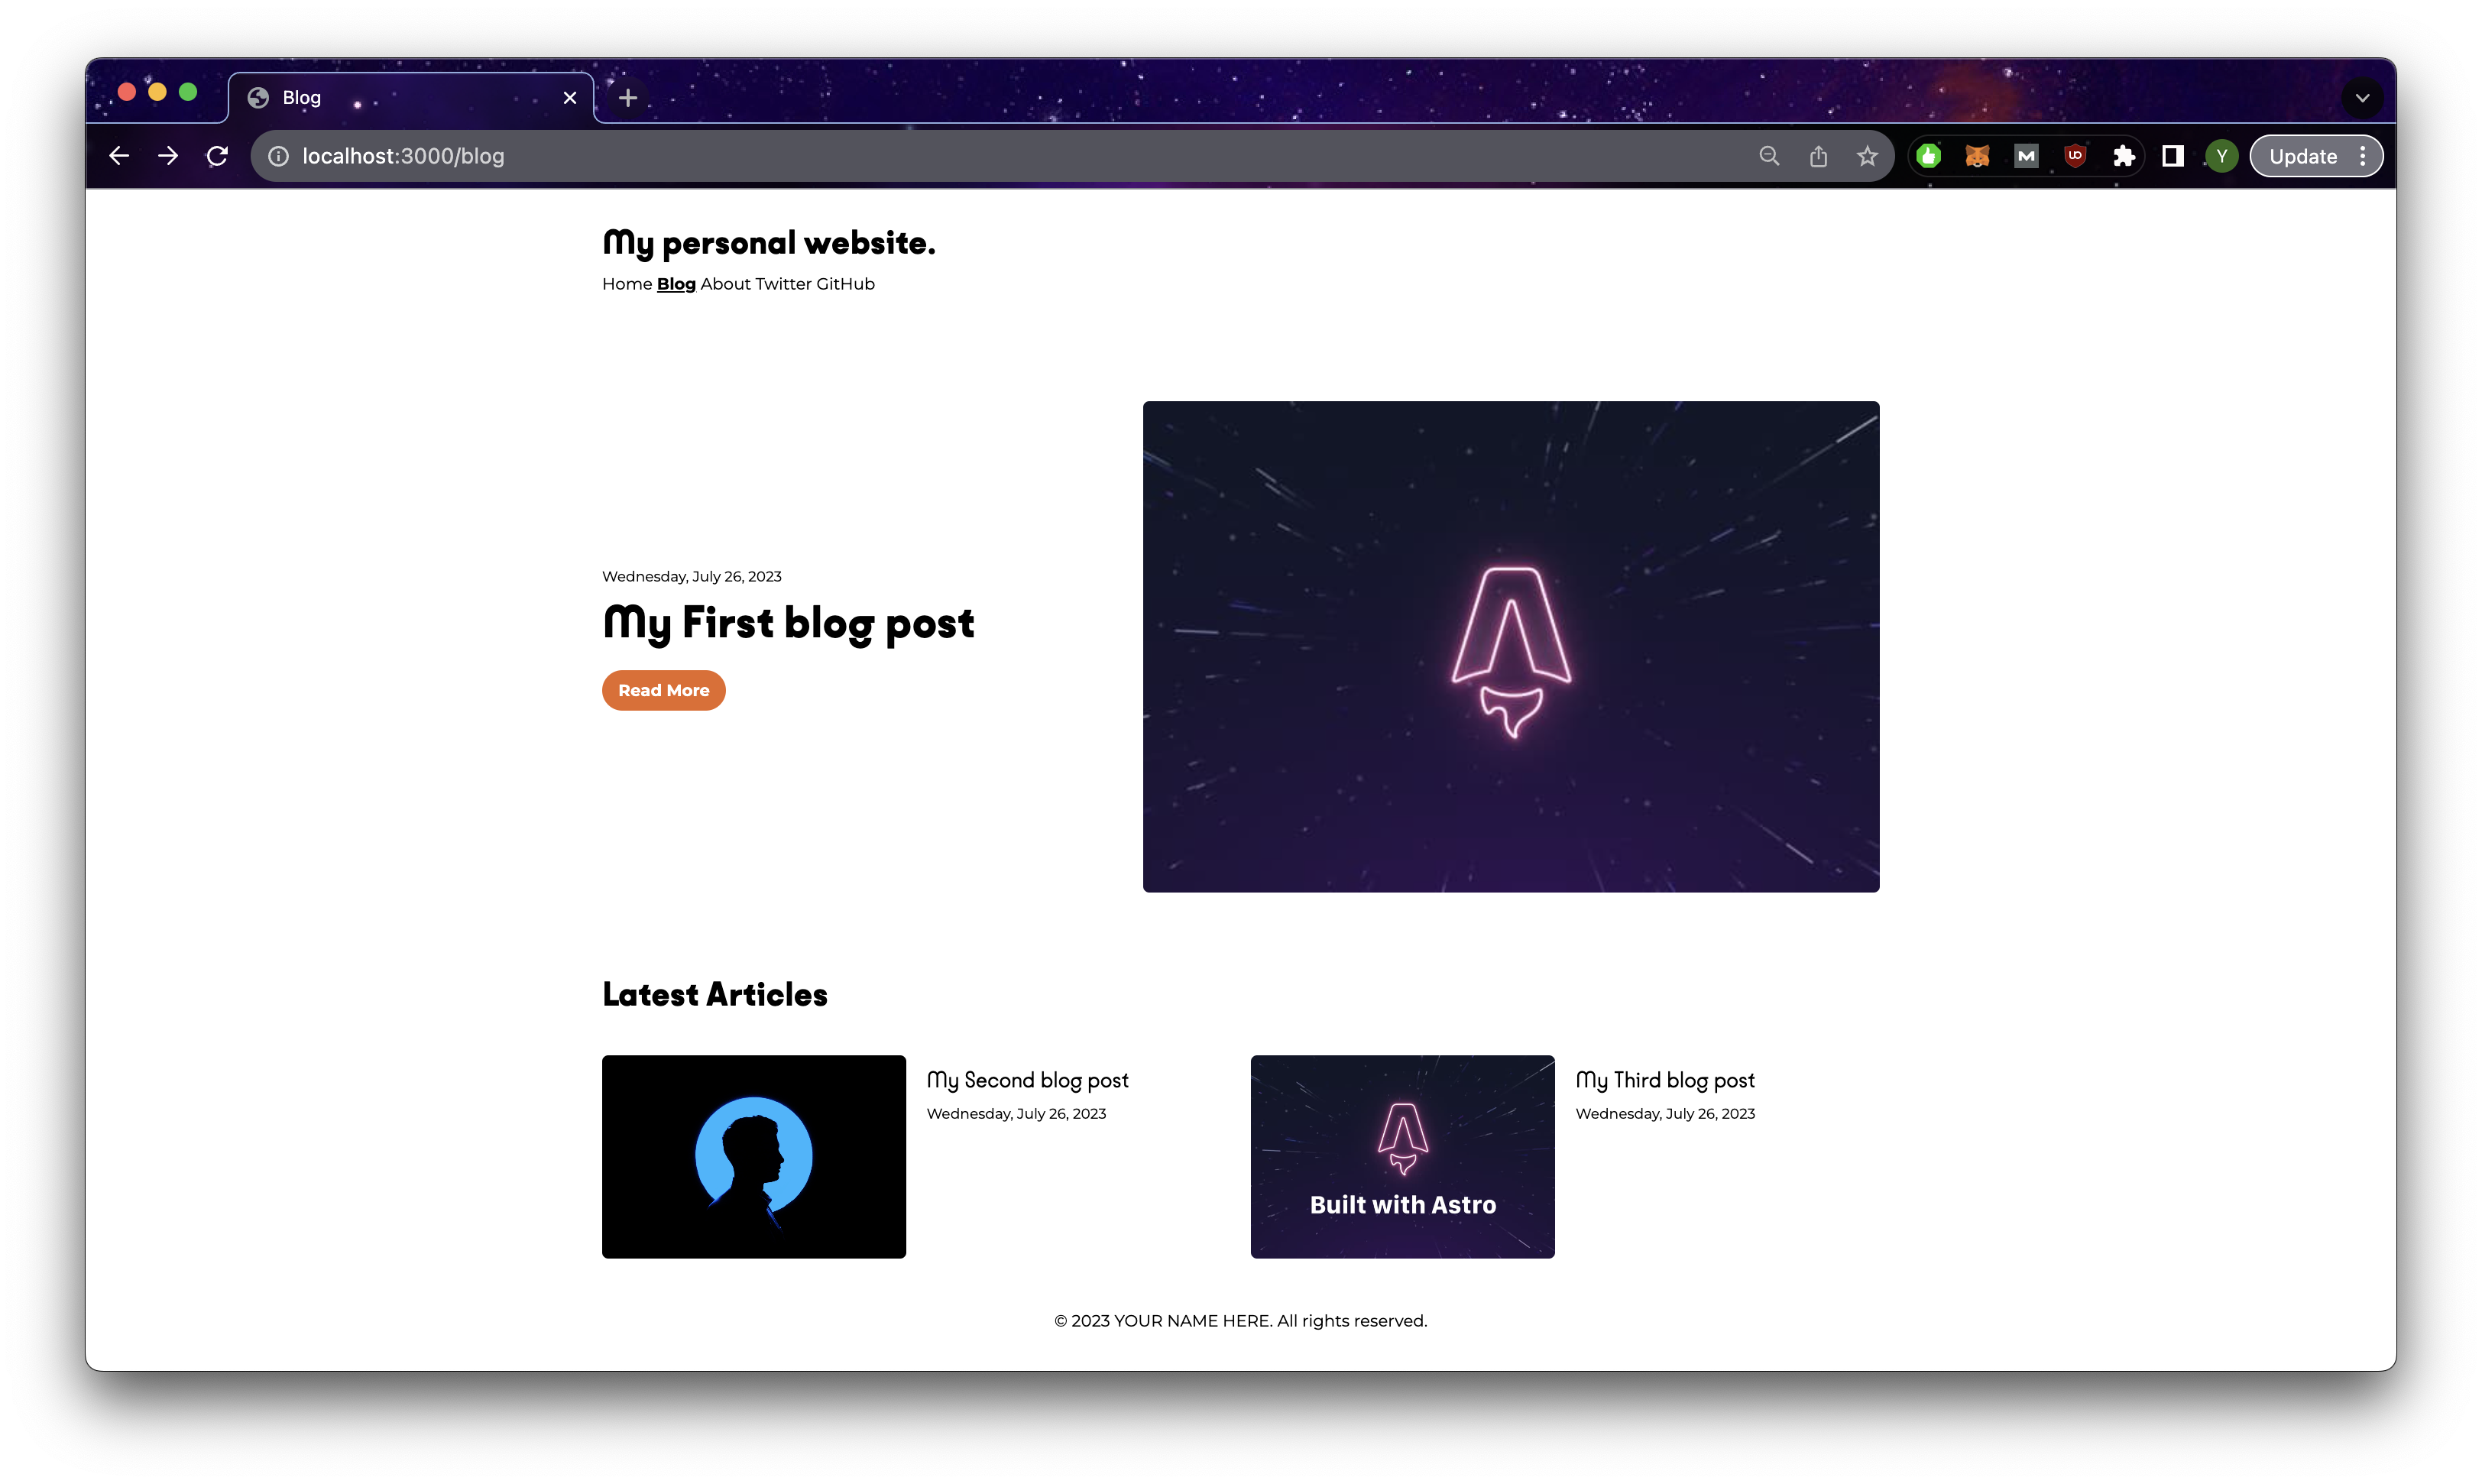Bookmark this page with the star icon
This screenshot has width=2482, height=1484.
(x=1867, y=156)
